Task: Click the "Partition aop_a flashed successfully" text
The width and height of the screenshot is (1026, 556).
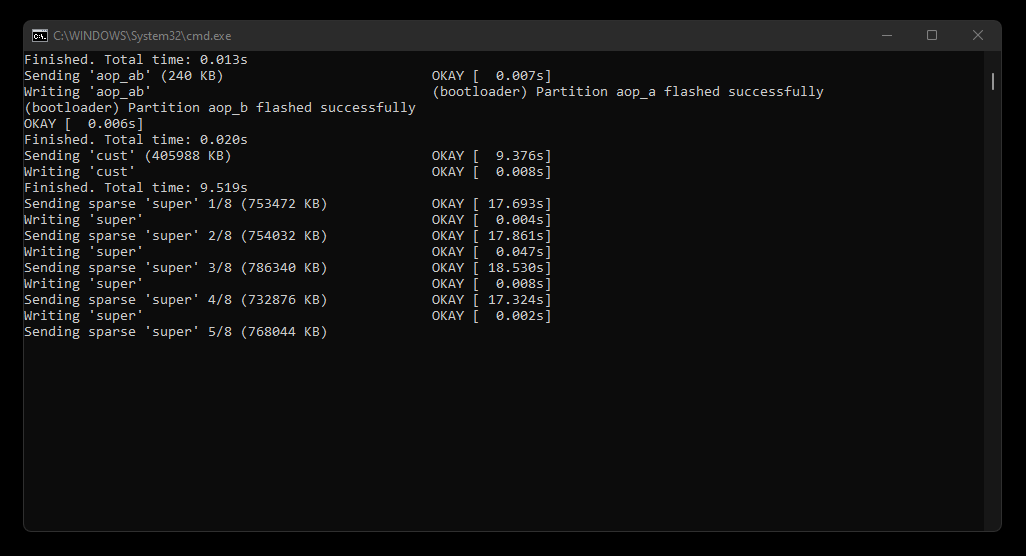Action: coord(679,92)
